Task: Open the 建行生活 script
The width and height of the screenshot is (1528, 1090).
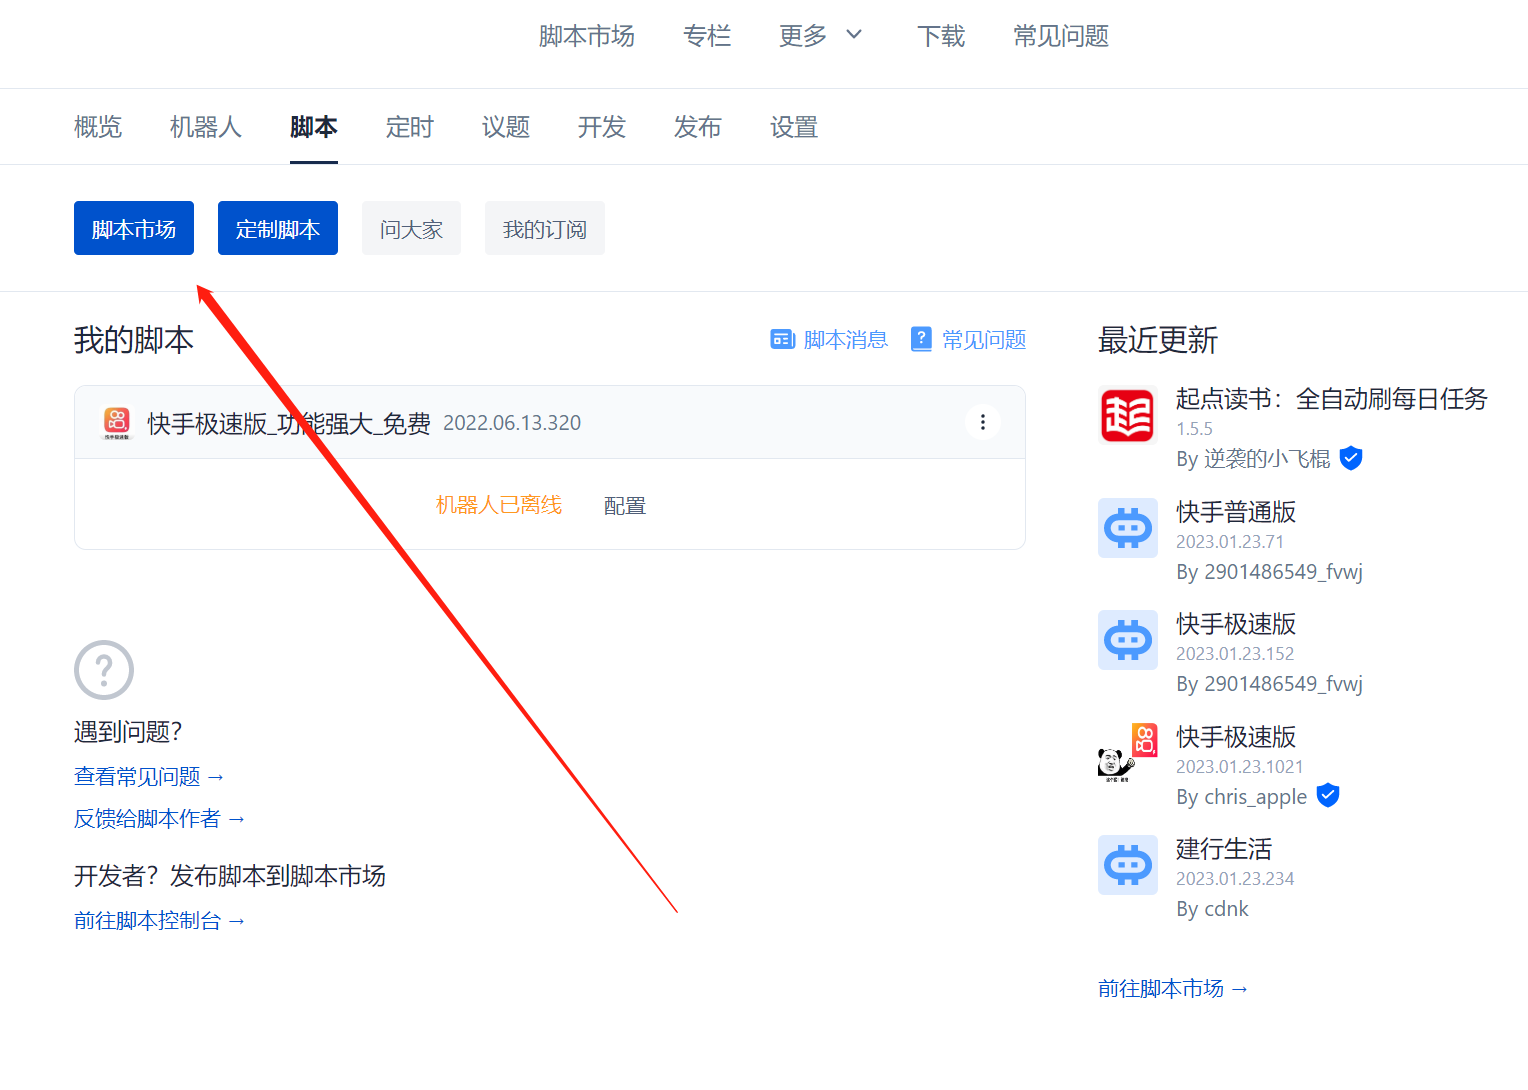Action: [x=1224, y=849]
